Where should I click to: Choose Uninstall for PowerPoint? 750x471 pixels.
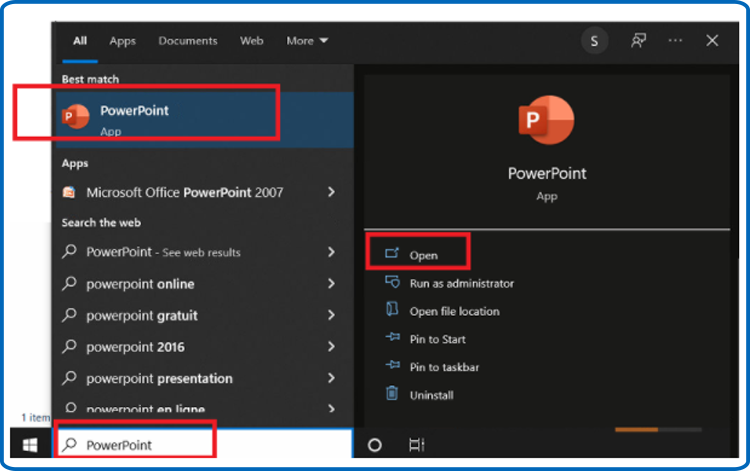click(x=431, y=395)
